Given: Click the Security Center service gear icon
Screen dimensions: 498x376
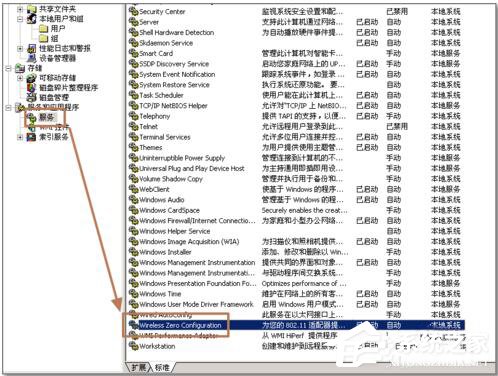Looking at the screenshot, I should (133, 11).
